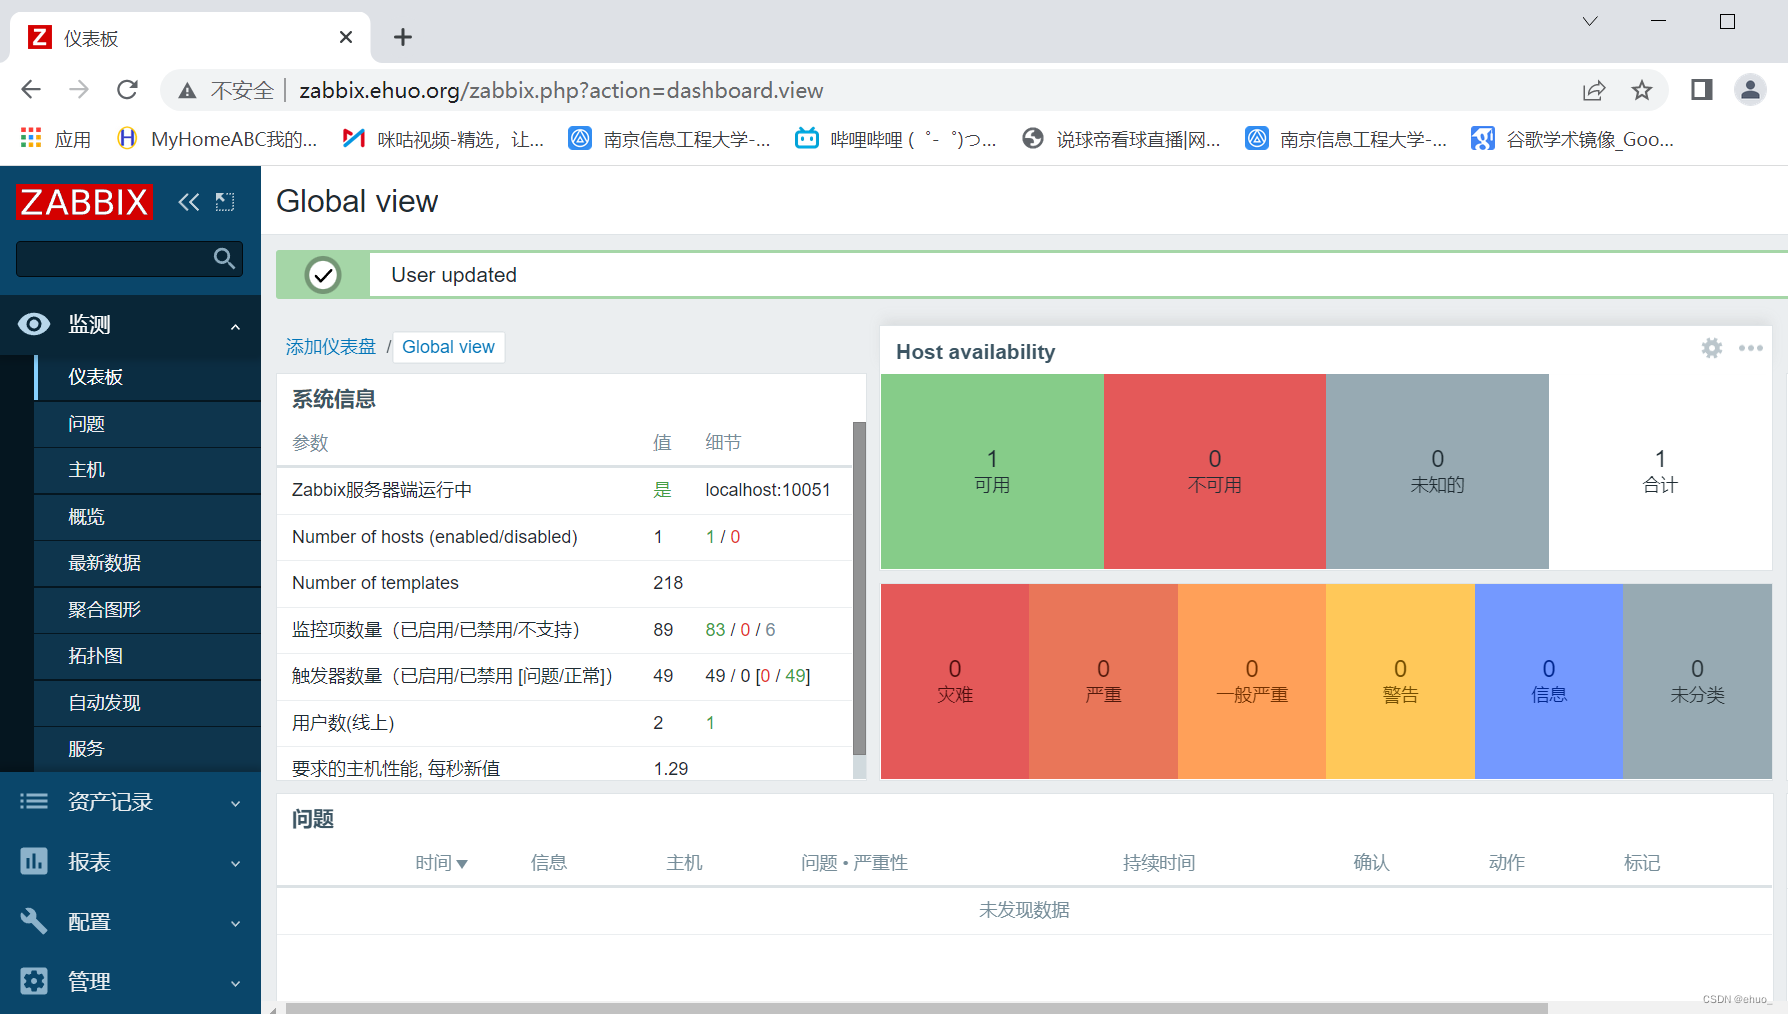This screenshot has width=1788, height=1014.
Task: Open Host availability widget settings gear
Action: [1712, 348]
